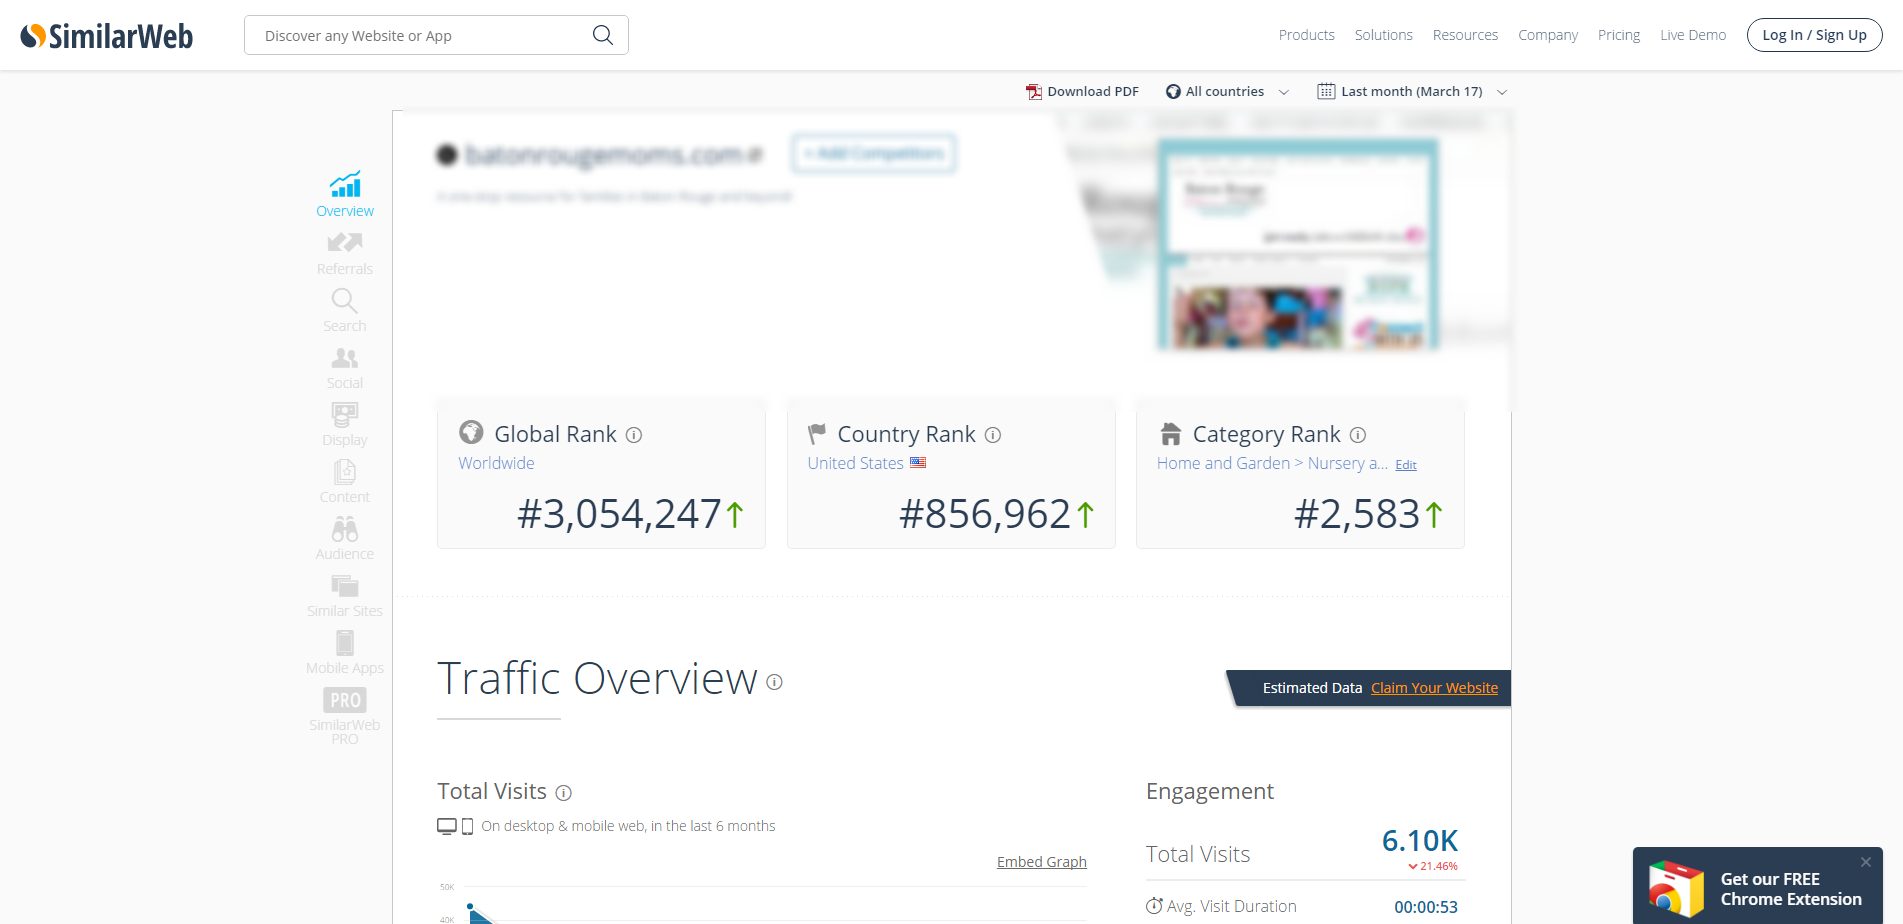Click the globe icon beside All countries
The width and height of the screenshot is (1903, 924).
[x=1173, y=92]
